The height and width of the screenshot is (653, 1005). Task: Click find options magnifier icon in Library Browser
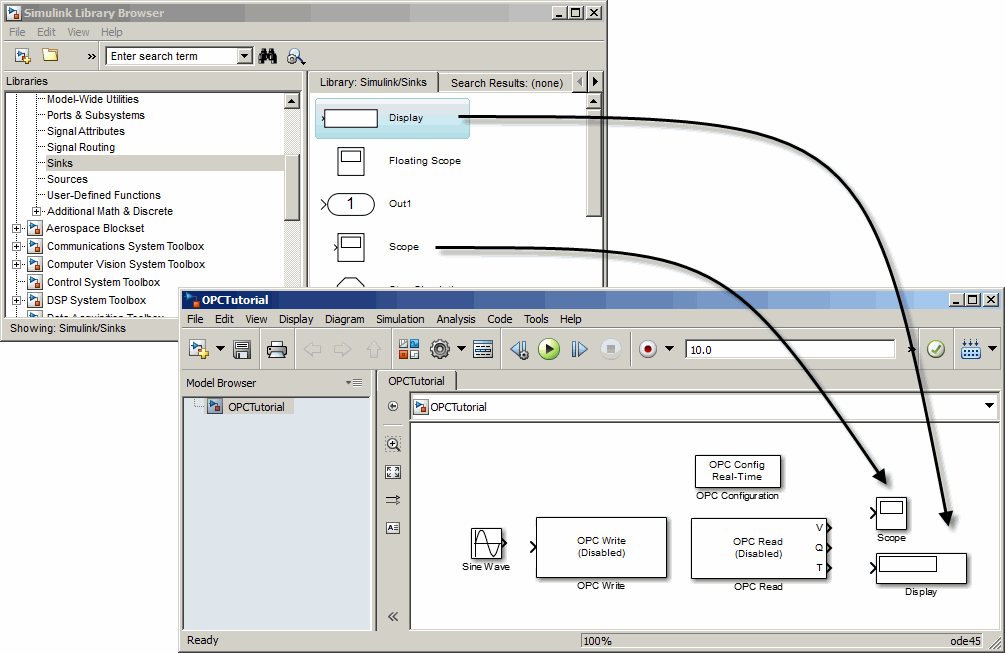pyautogui.click(x=295, y=56)
